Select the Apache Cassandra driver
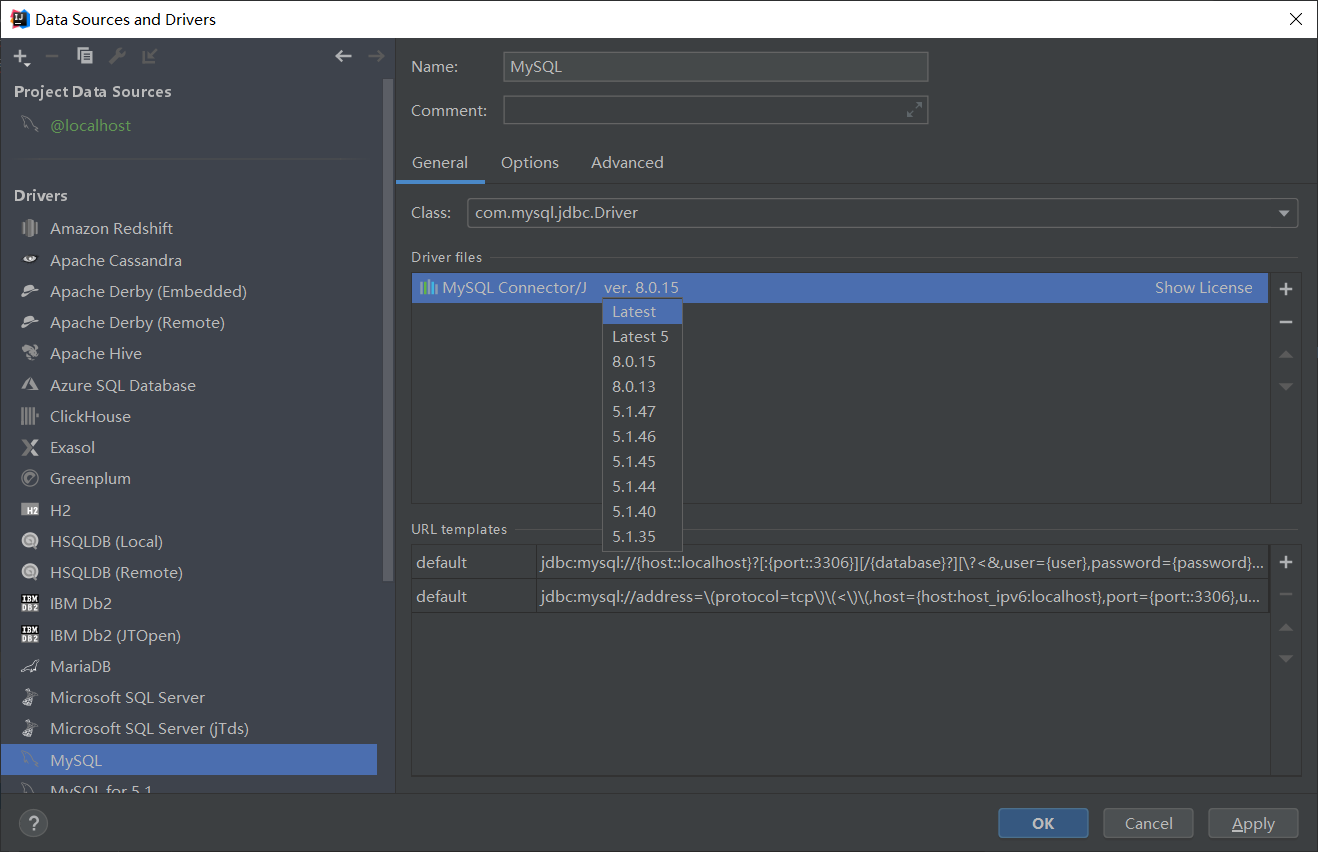1318x852 pixels. 189,261
